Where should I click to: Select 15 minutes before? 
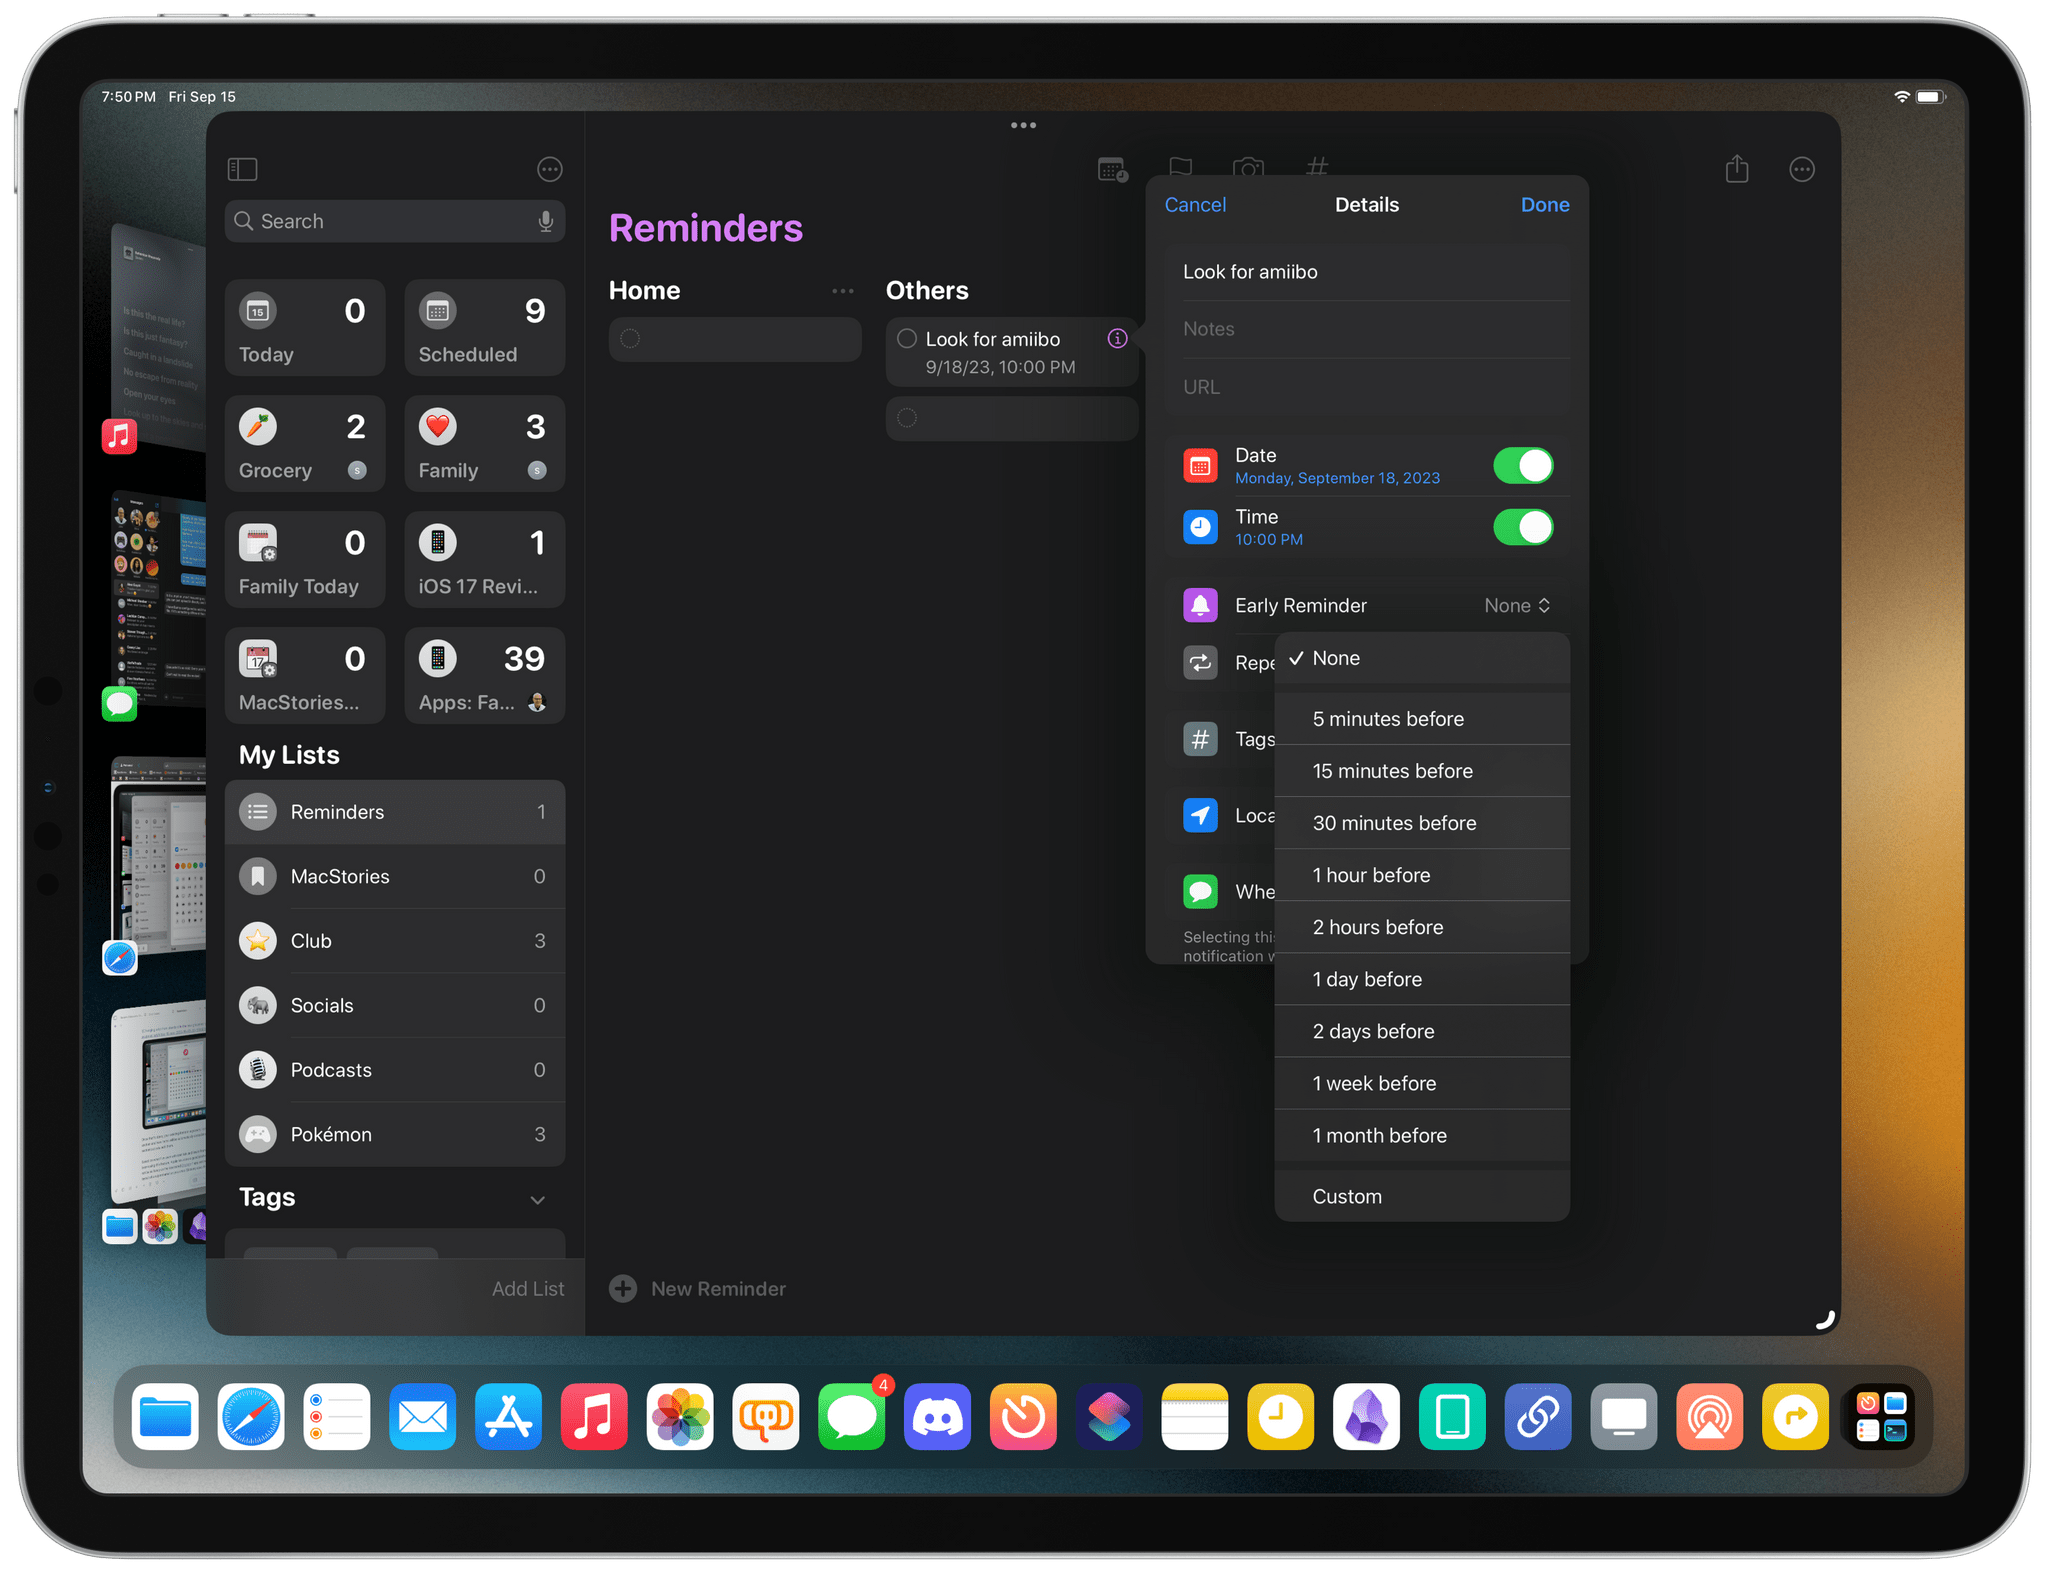point(1422,771)
